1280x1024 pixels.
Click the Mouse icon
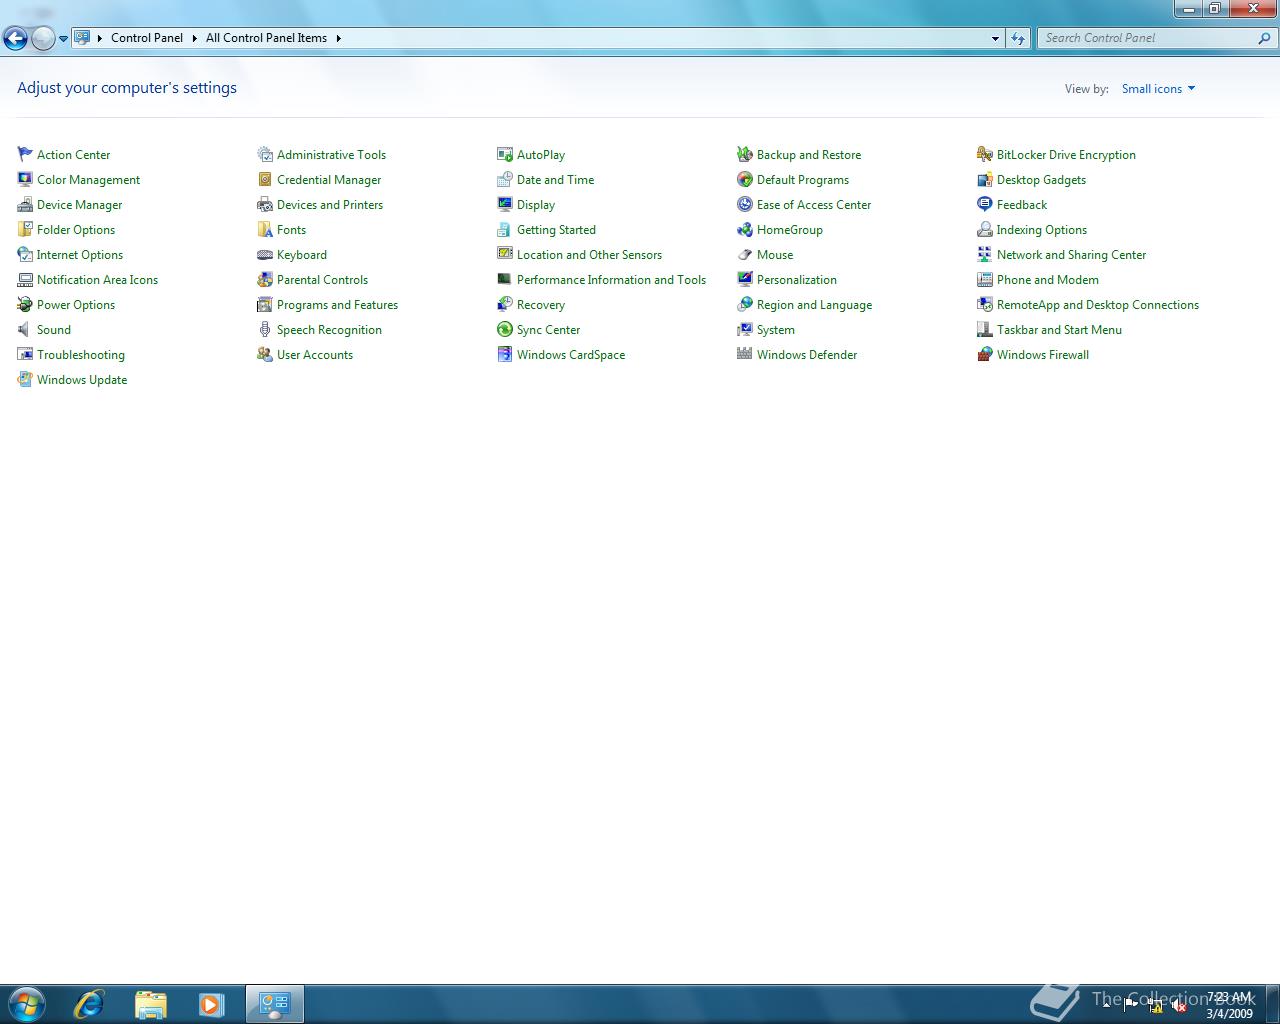[745, 254]
